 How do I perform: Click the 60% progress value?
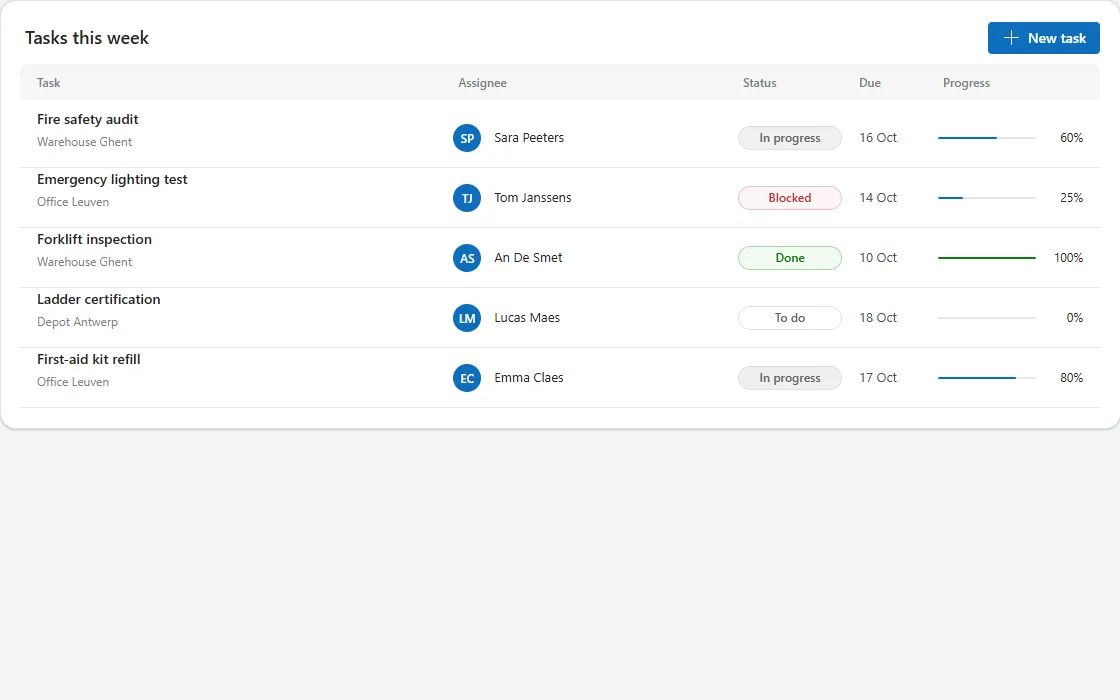[x=1071, y=138]
